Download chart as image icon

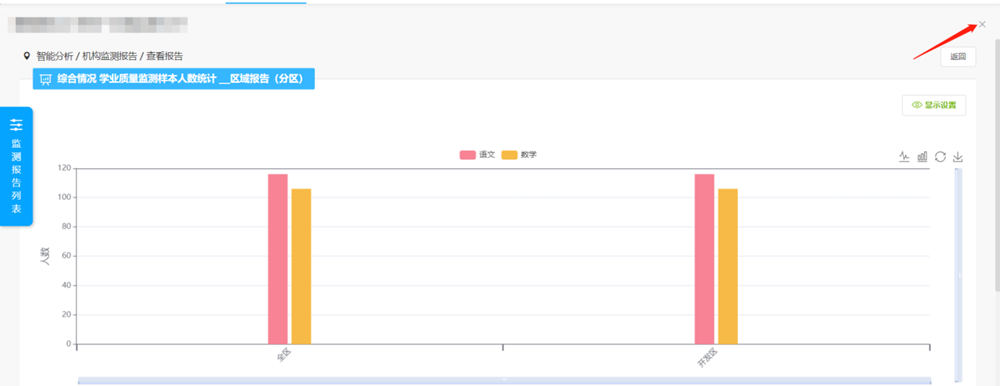(x=957, y=156)
